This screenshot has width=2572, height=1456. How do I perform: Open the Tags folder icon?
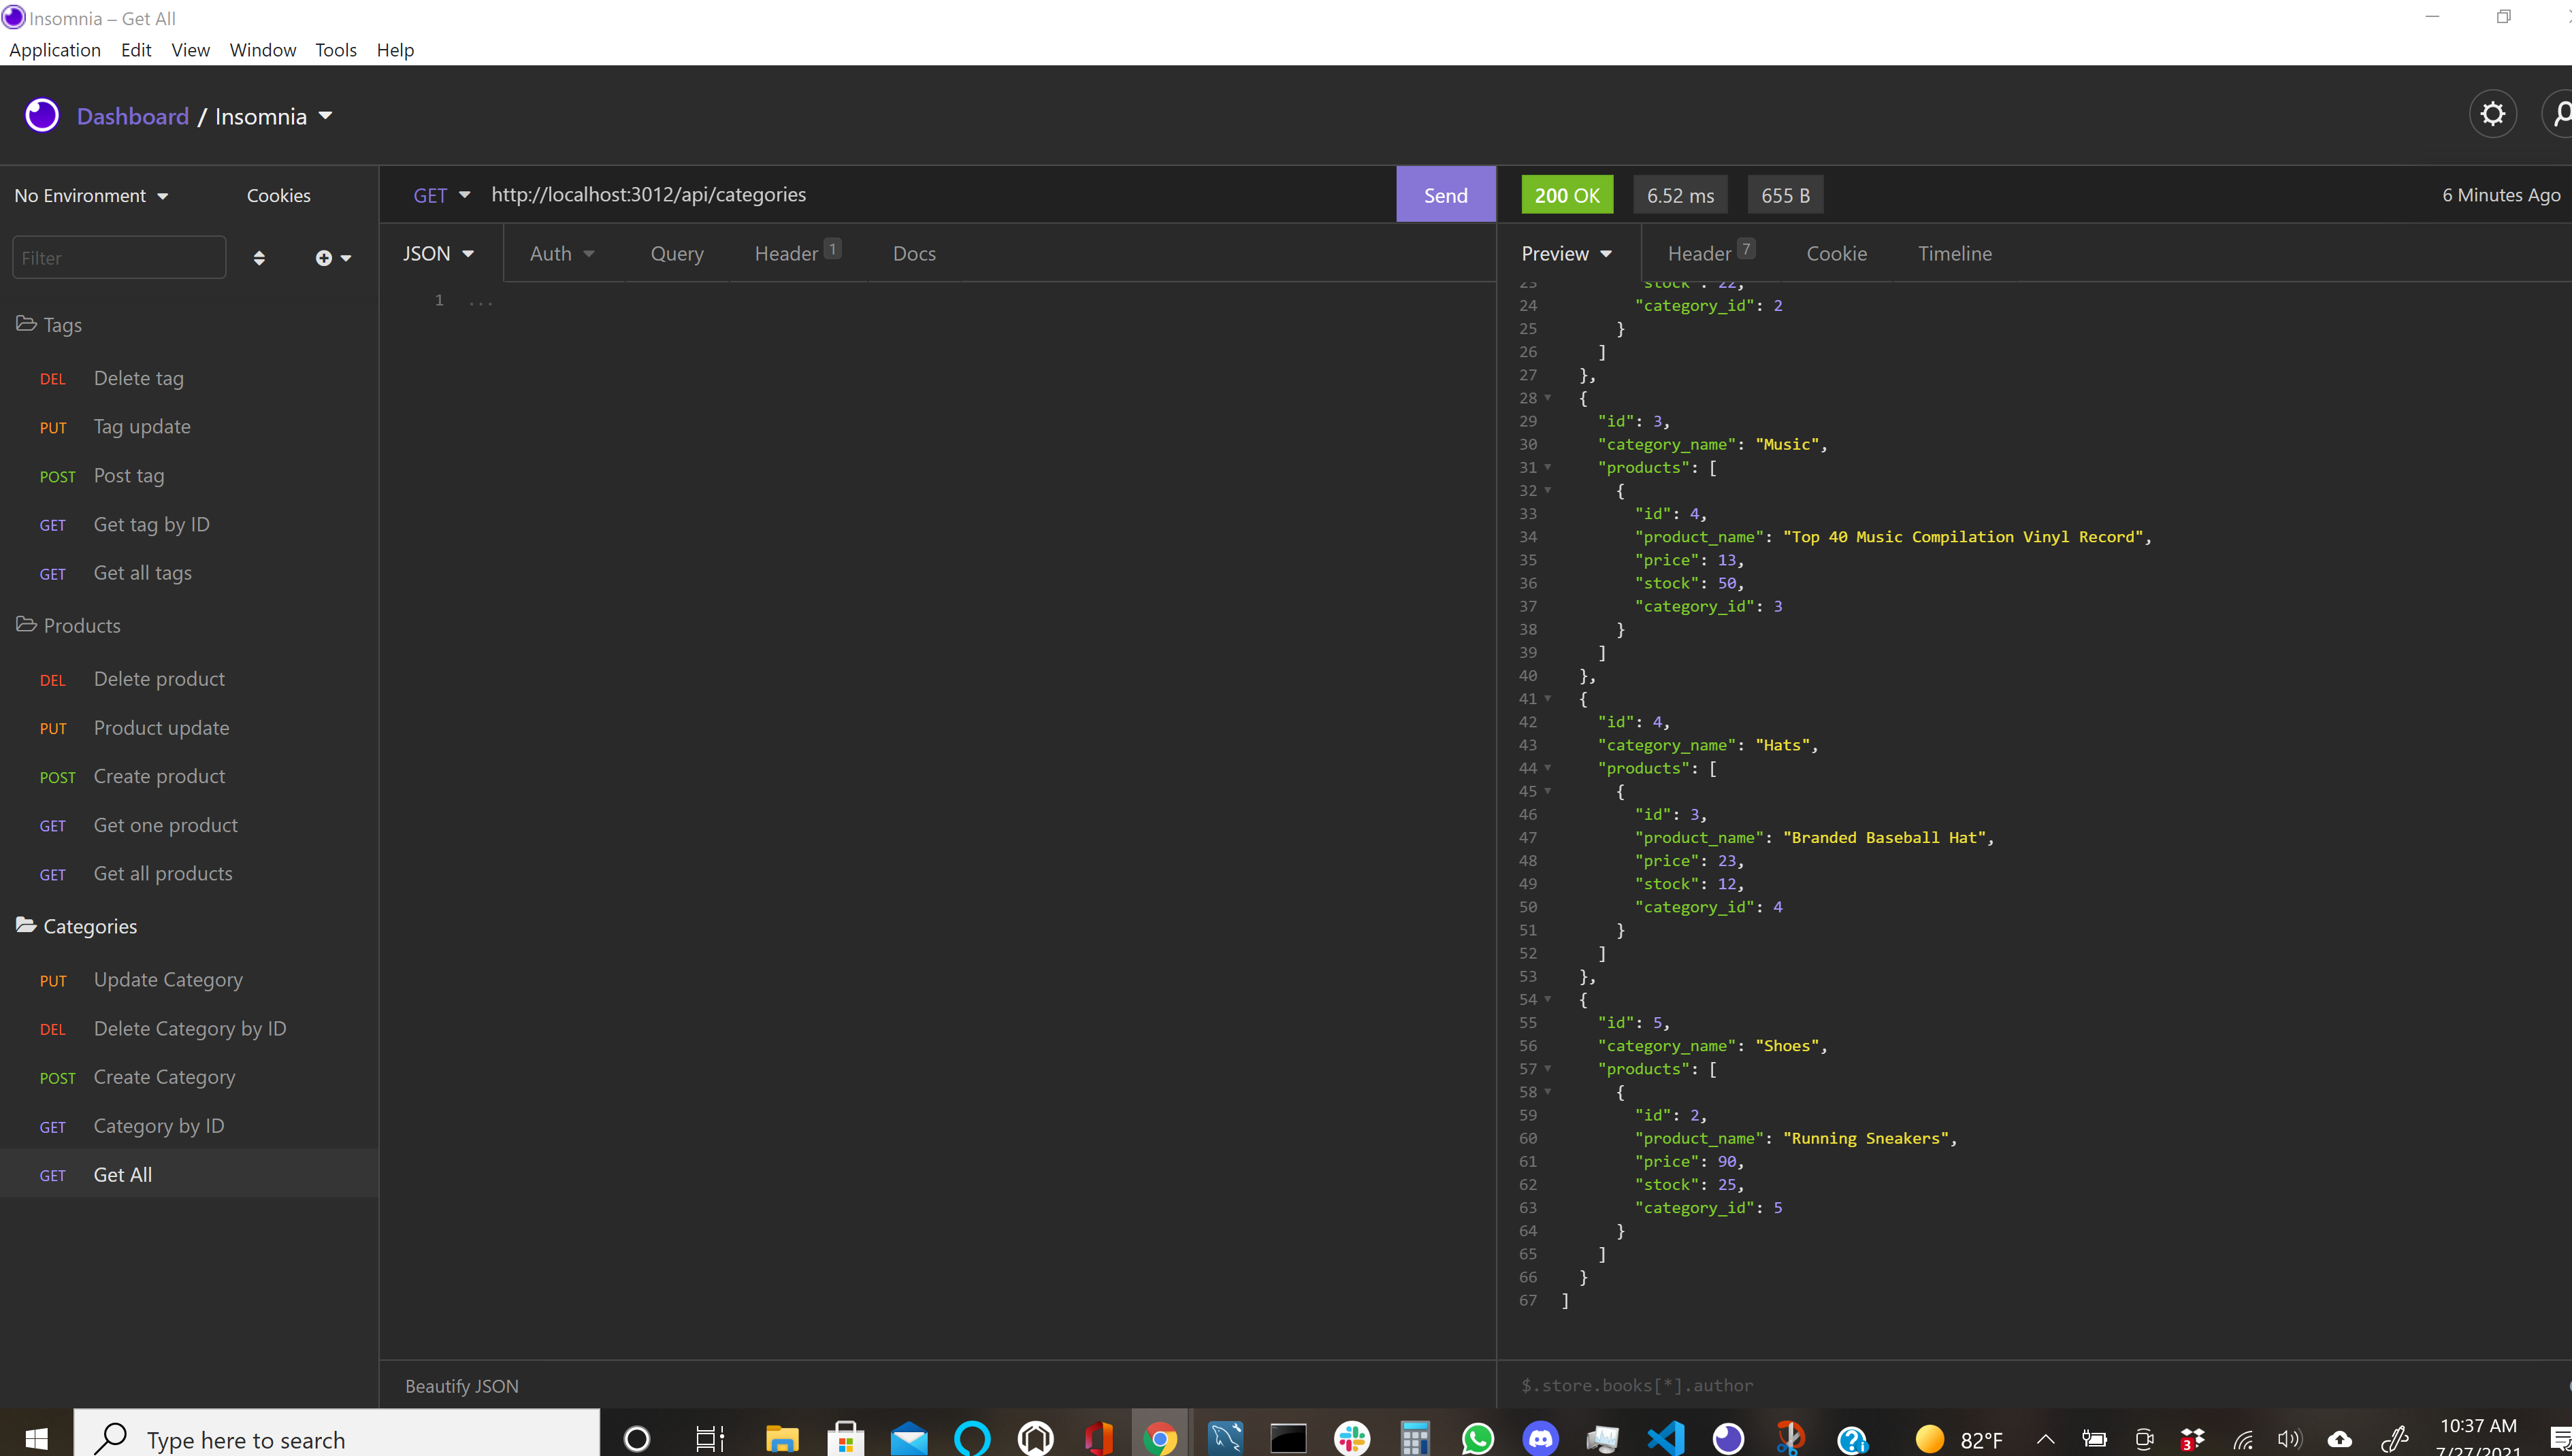tap(27, 324)
